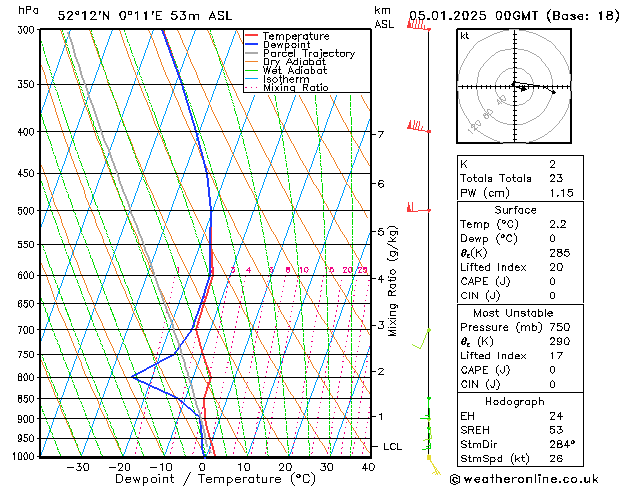629x486 pixels.
Task: Click the PW (cm) value 1.15
Action: [561, 193]
